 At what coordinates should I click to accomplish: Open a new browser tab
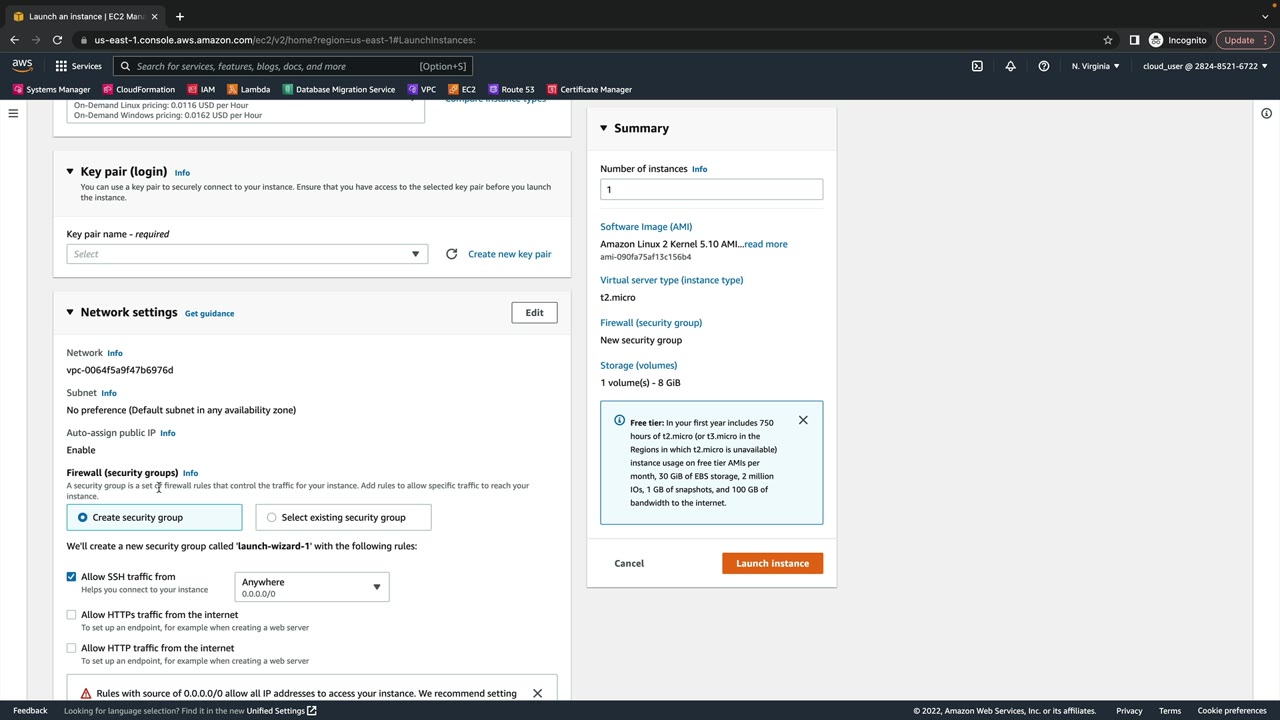pyautogui.click(x=180, y=16)
